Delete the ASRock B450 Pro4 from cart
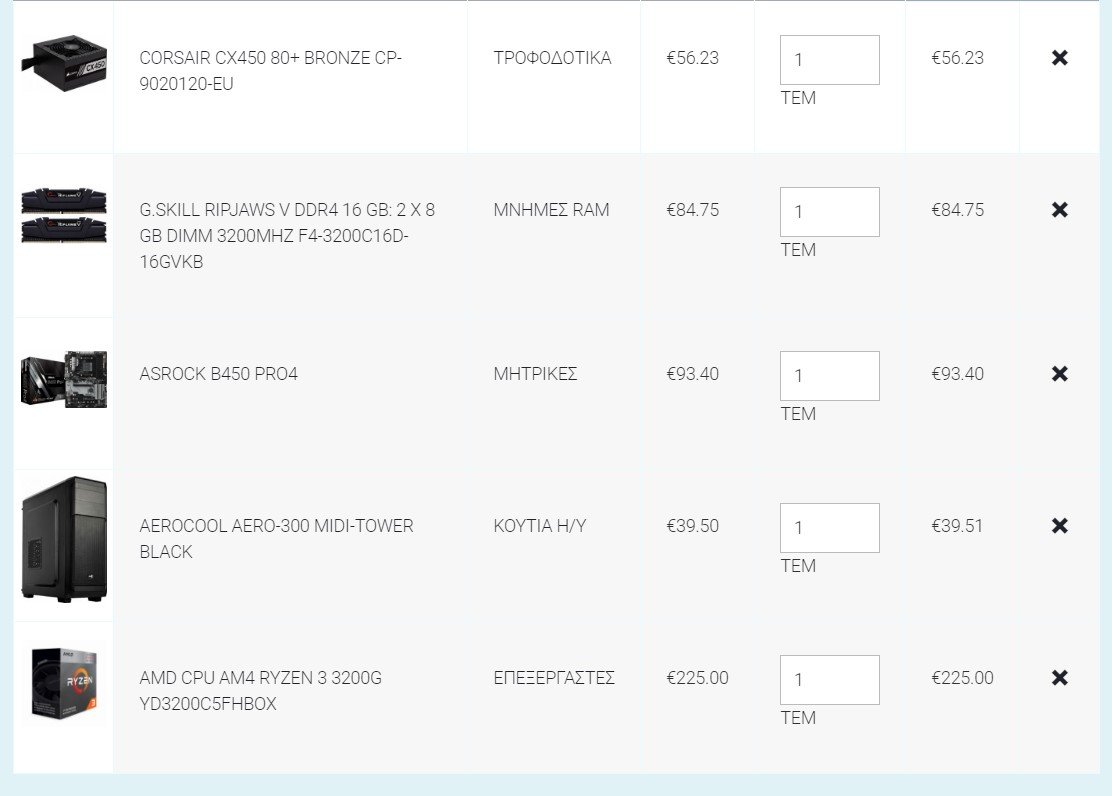 coord(1060,374)
